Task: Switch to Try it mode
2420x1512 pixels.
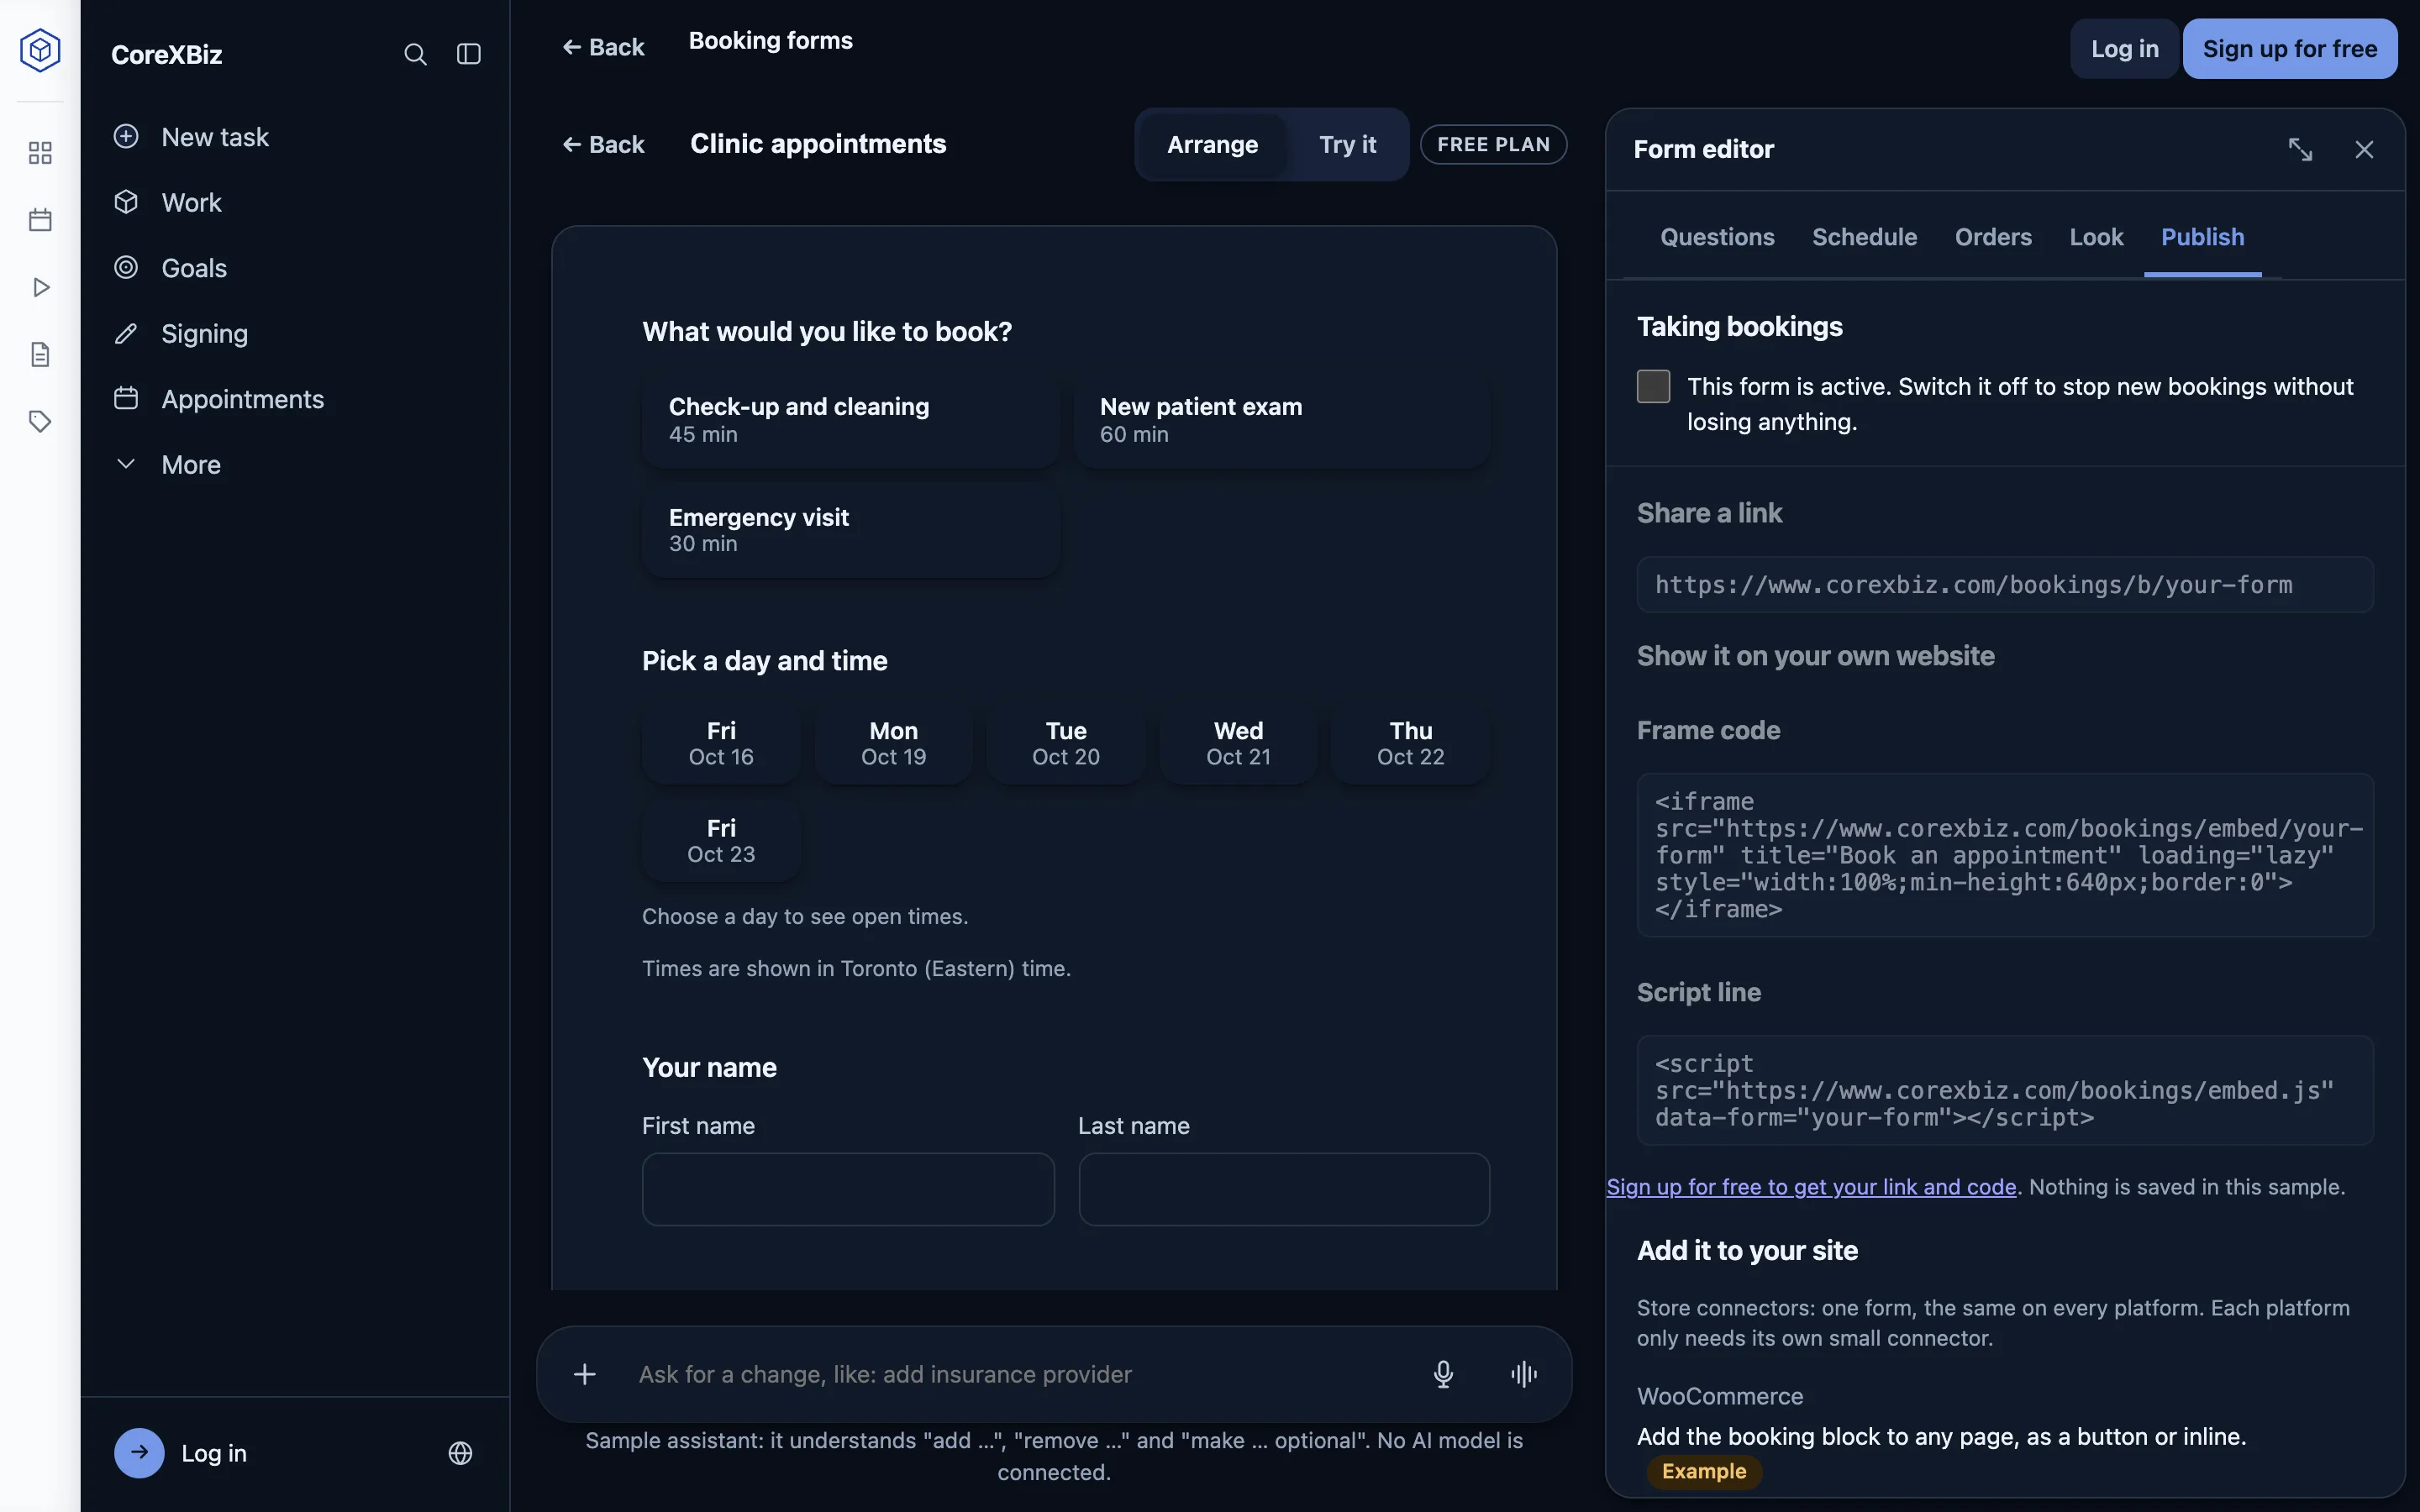Action: tap(1347, 144)
